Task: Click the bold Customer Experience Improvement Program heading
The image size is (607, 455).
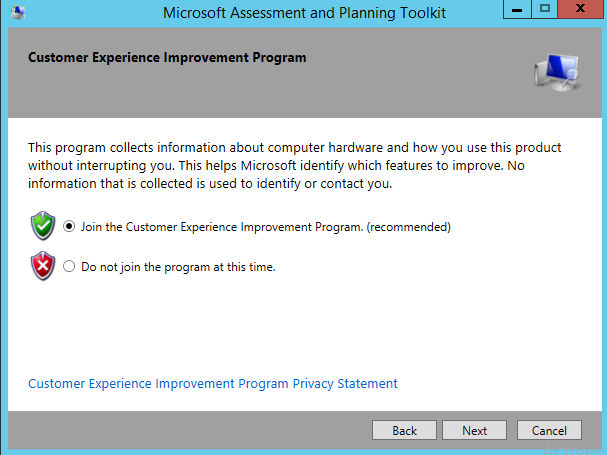Action: pos(167,58)
